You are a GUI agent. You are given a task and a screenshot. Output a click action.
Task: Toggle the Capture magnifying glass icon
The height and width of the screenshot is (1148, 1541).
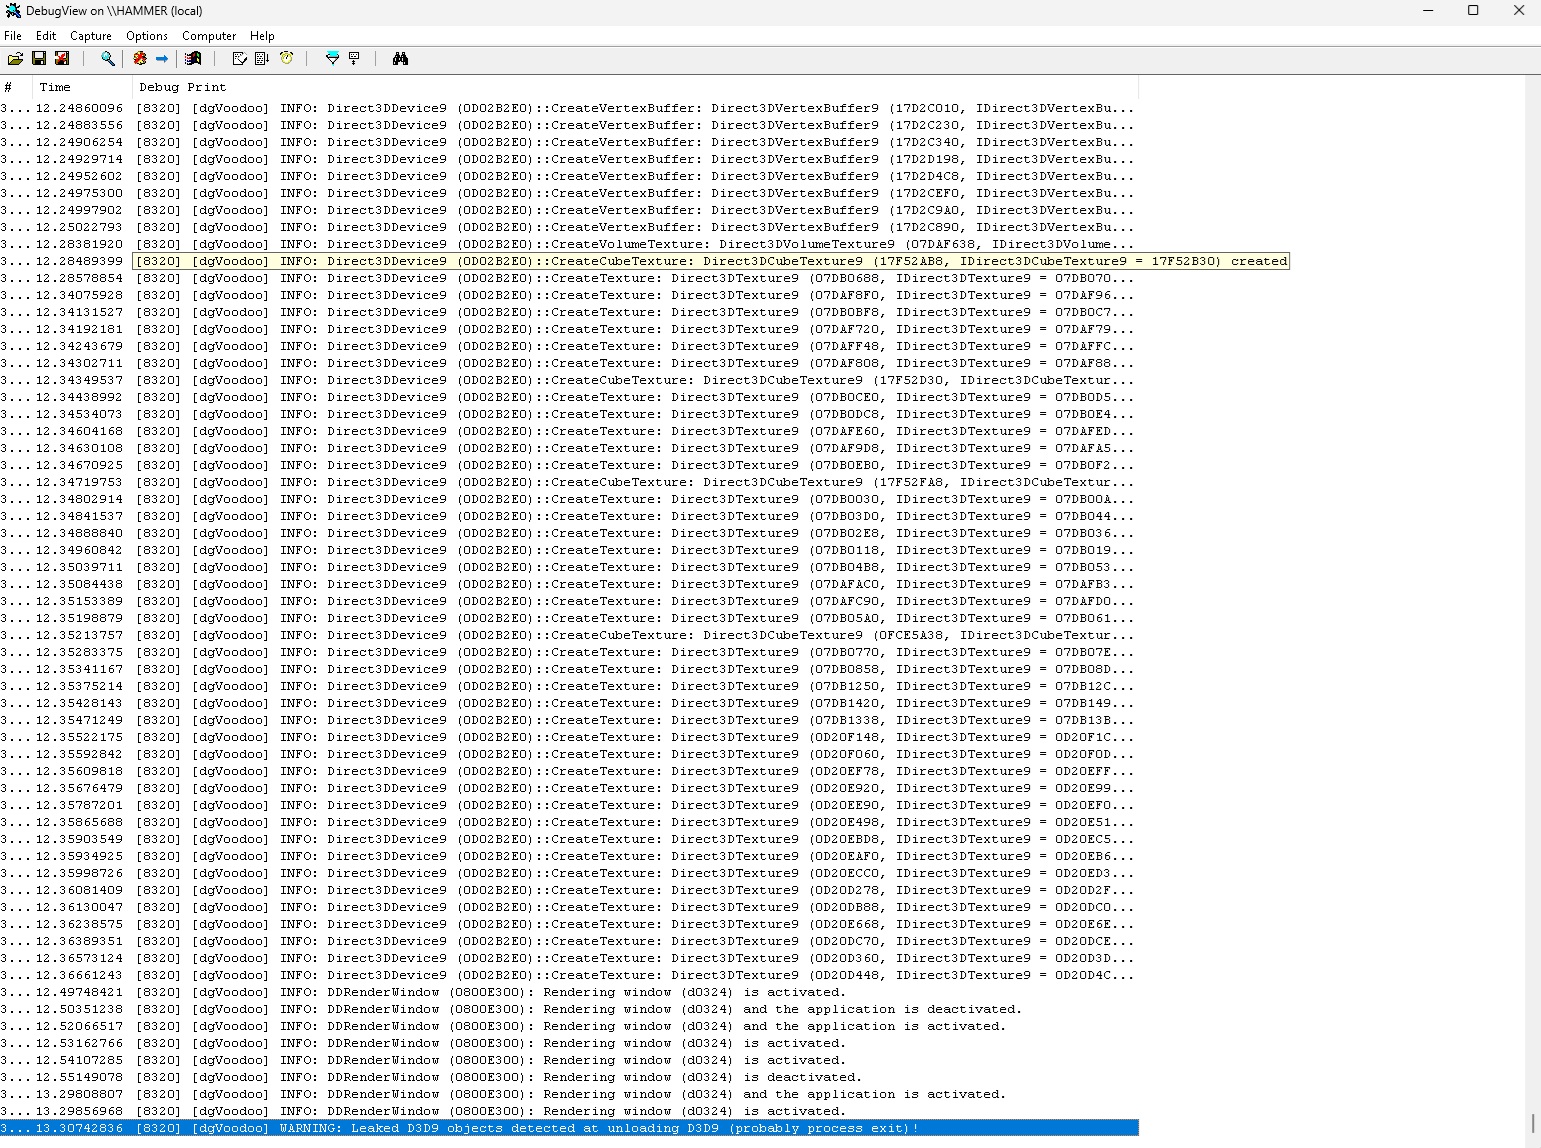click(108, 59)
